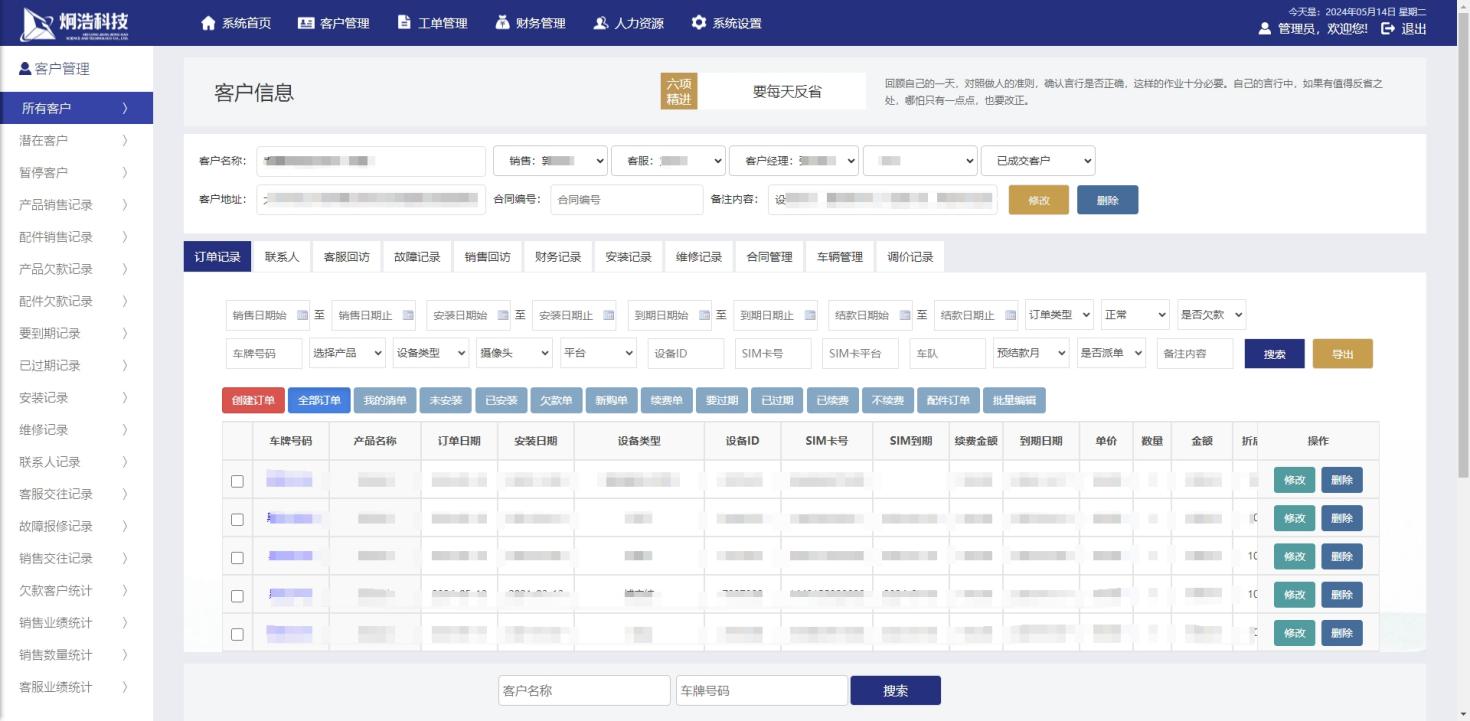Image resolution: width=1470 pixels, height=721 pixels.
Task: Click the ID card icon for 客户管理
Action: 306,23
